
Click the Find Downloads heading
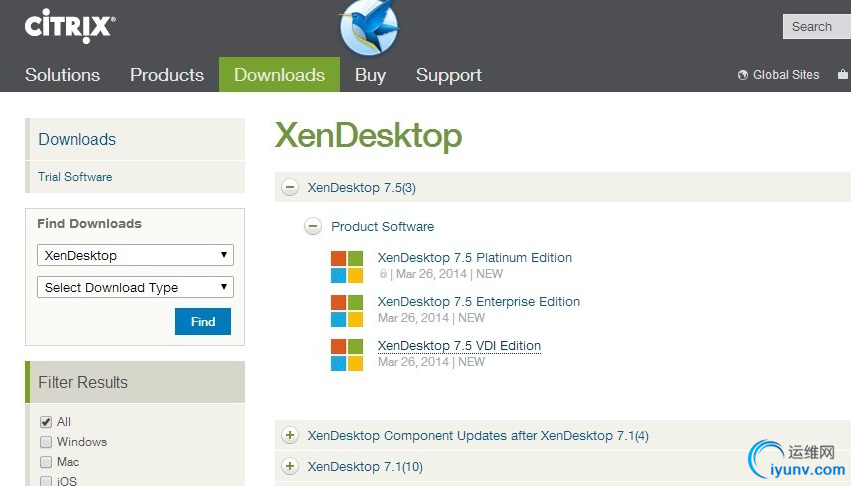coord(90,224)
